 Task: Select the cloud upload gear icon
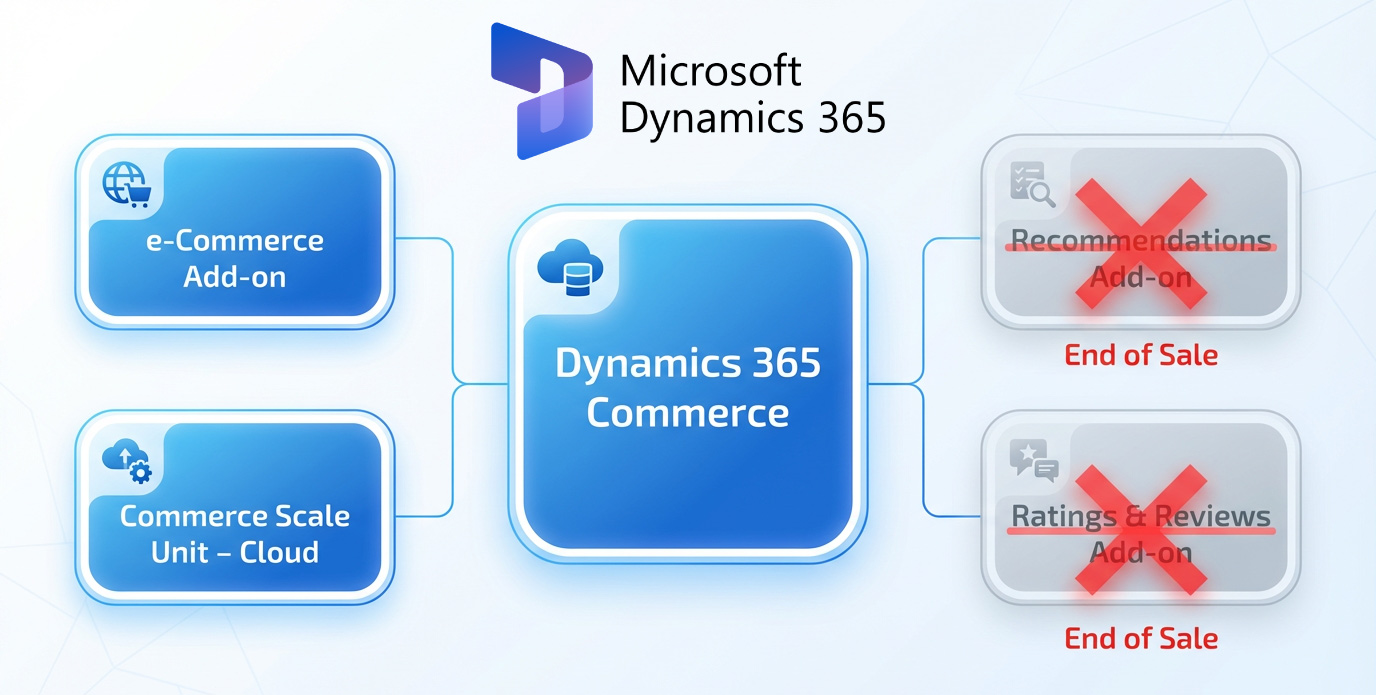click(126, 462)
